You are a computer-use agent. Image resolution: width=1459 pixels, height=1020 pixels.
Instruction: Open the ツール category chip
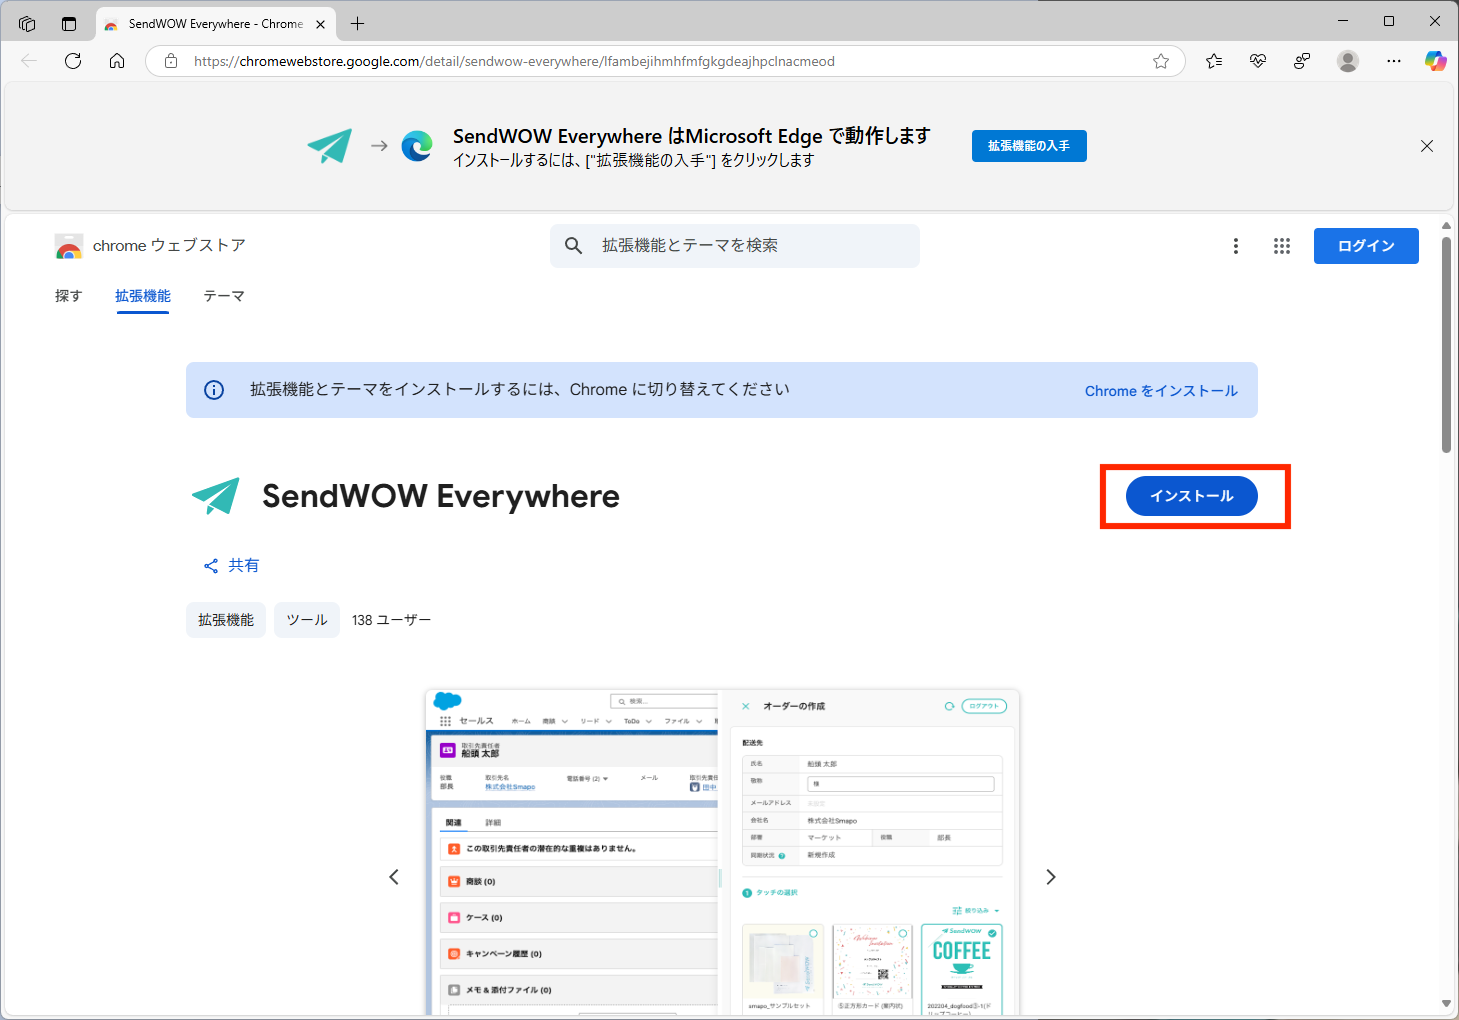tap(307, 620)
